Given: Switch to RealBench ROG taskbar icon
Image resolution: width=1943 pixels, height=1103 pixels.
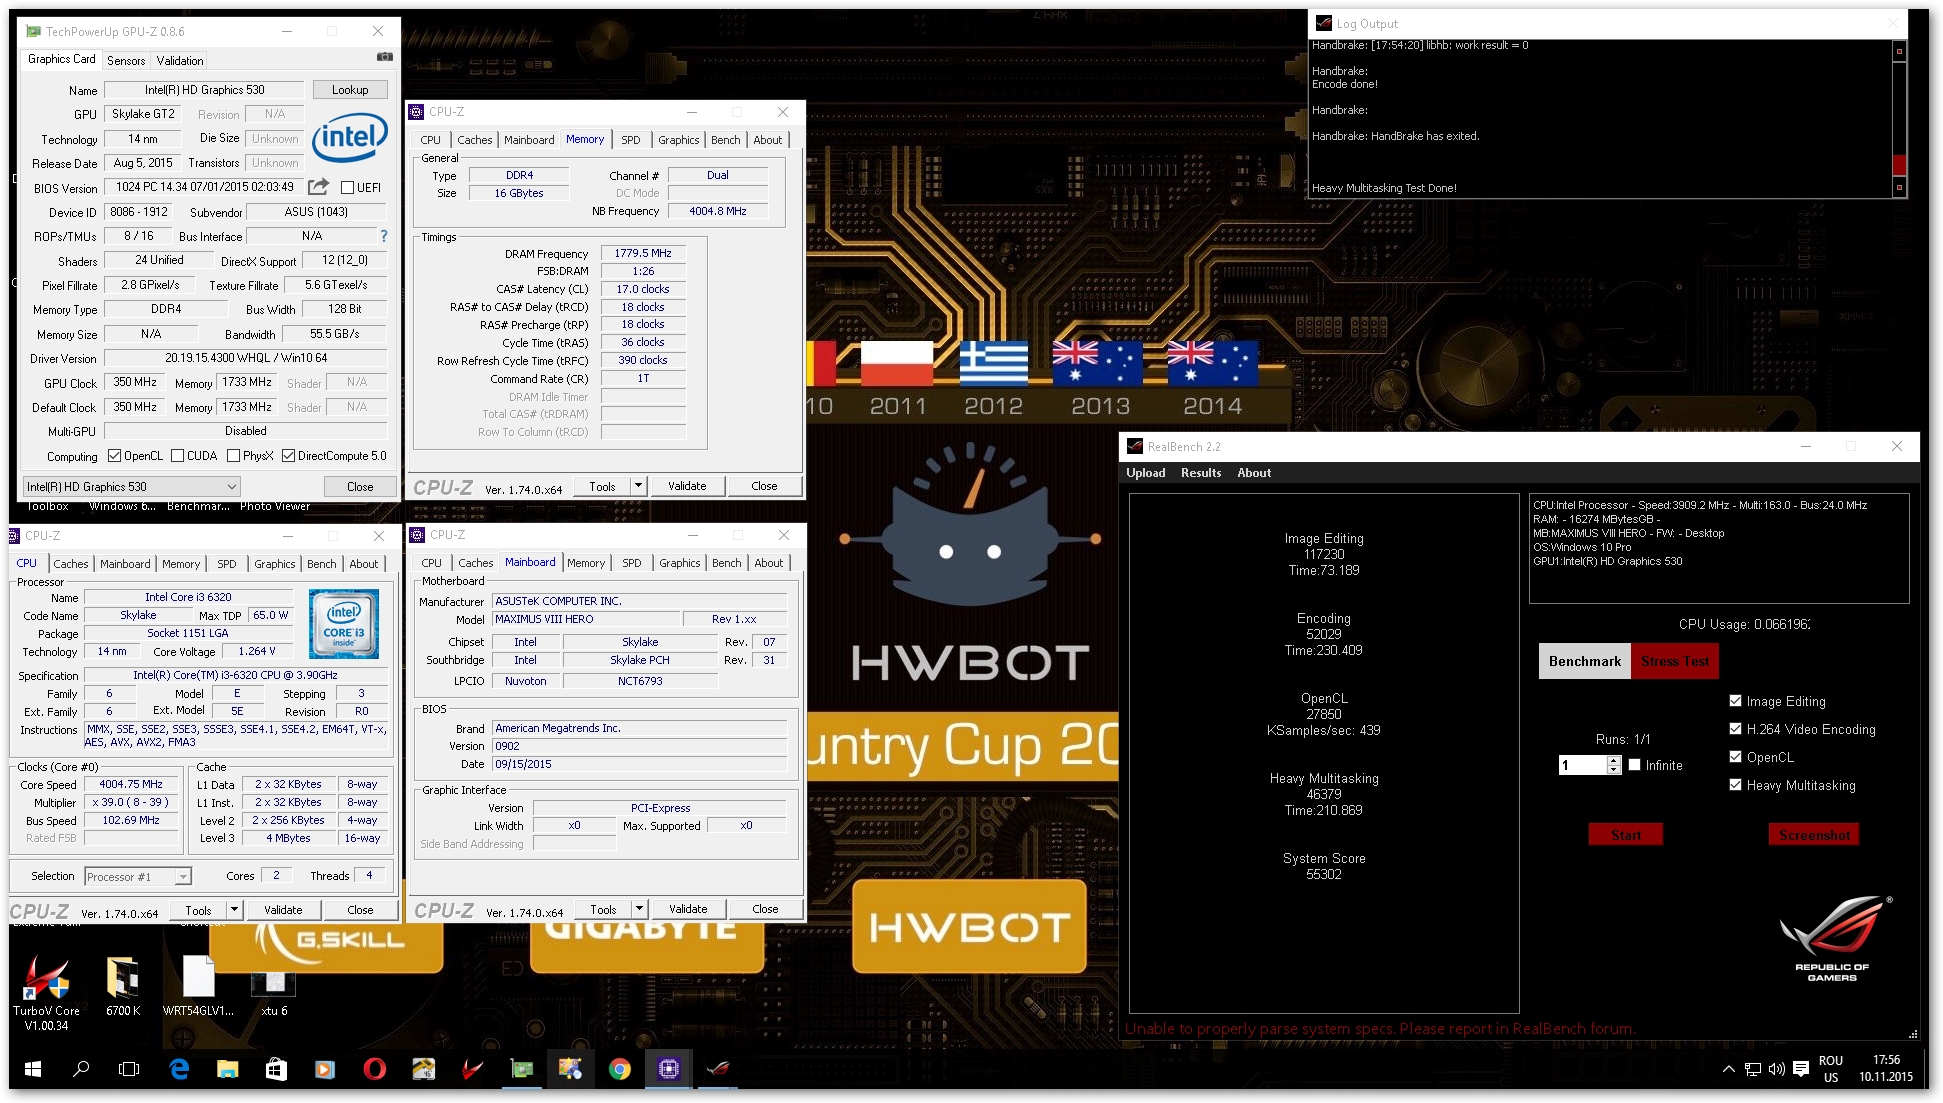Looking at the screenshot, I should (718, 1069).
